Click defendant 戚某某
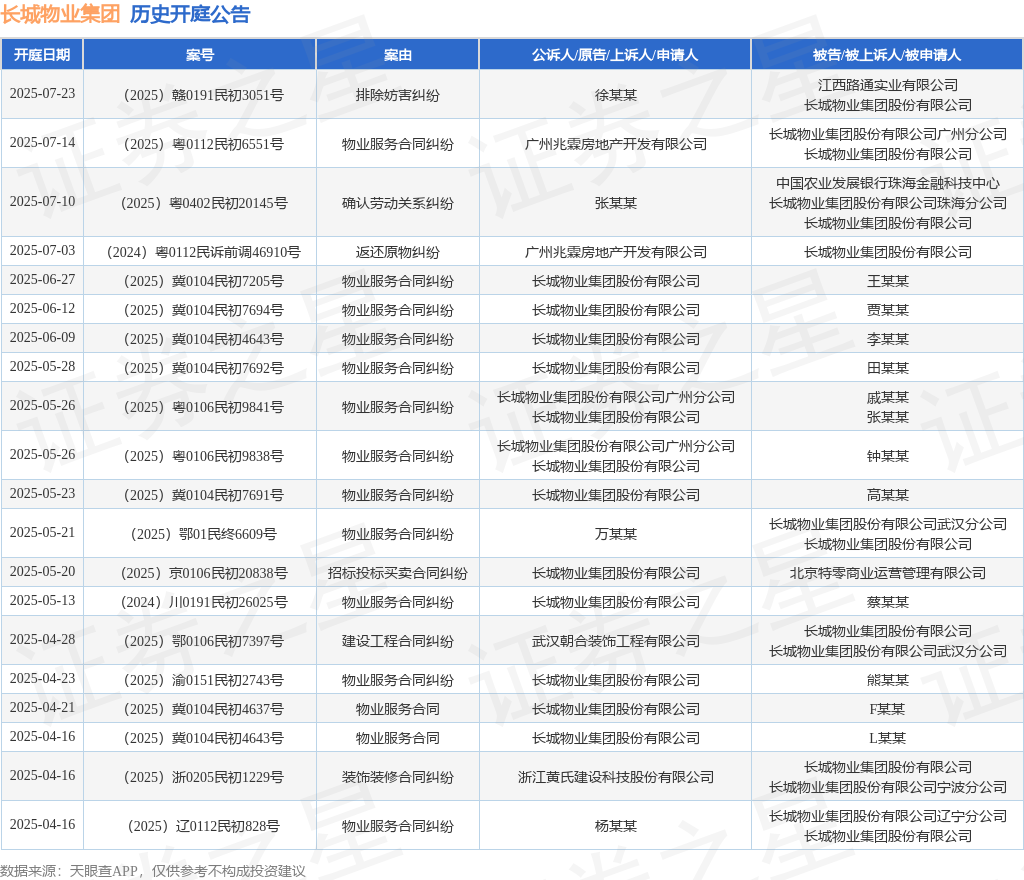Screen dimensions: 1024x880 [888, 397]
